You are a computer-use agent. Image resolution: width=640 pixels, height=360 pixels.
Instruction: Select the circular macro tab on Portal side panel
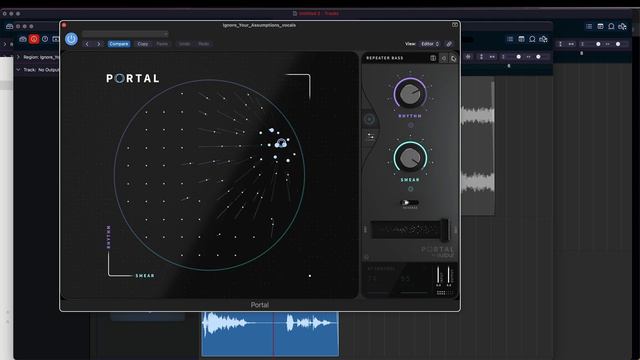369,119
